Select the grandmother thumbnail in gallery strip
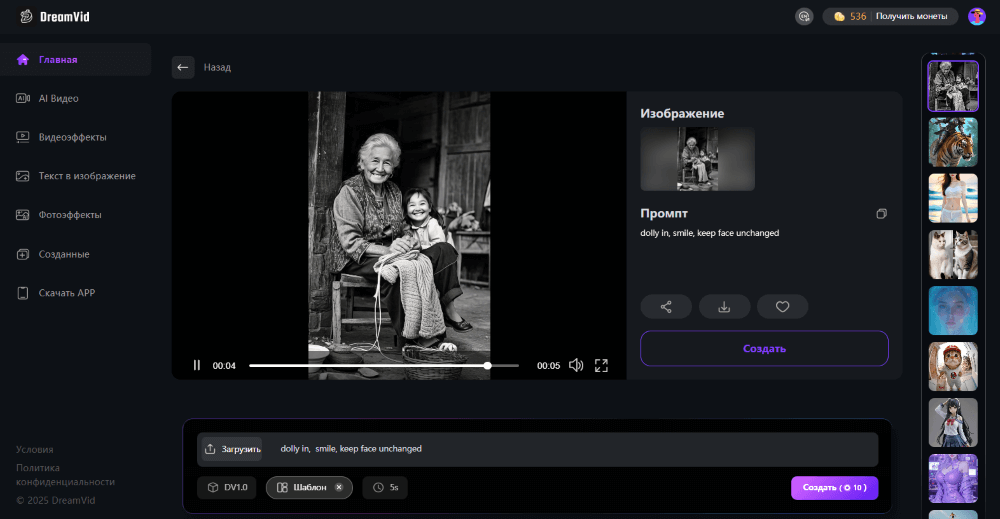 pos(953,87)
